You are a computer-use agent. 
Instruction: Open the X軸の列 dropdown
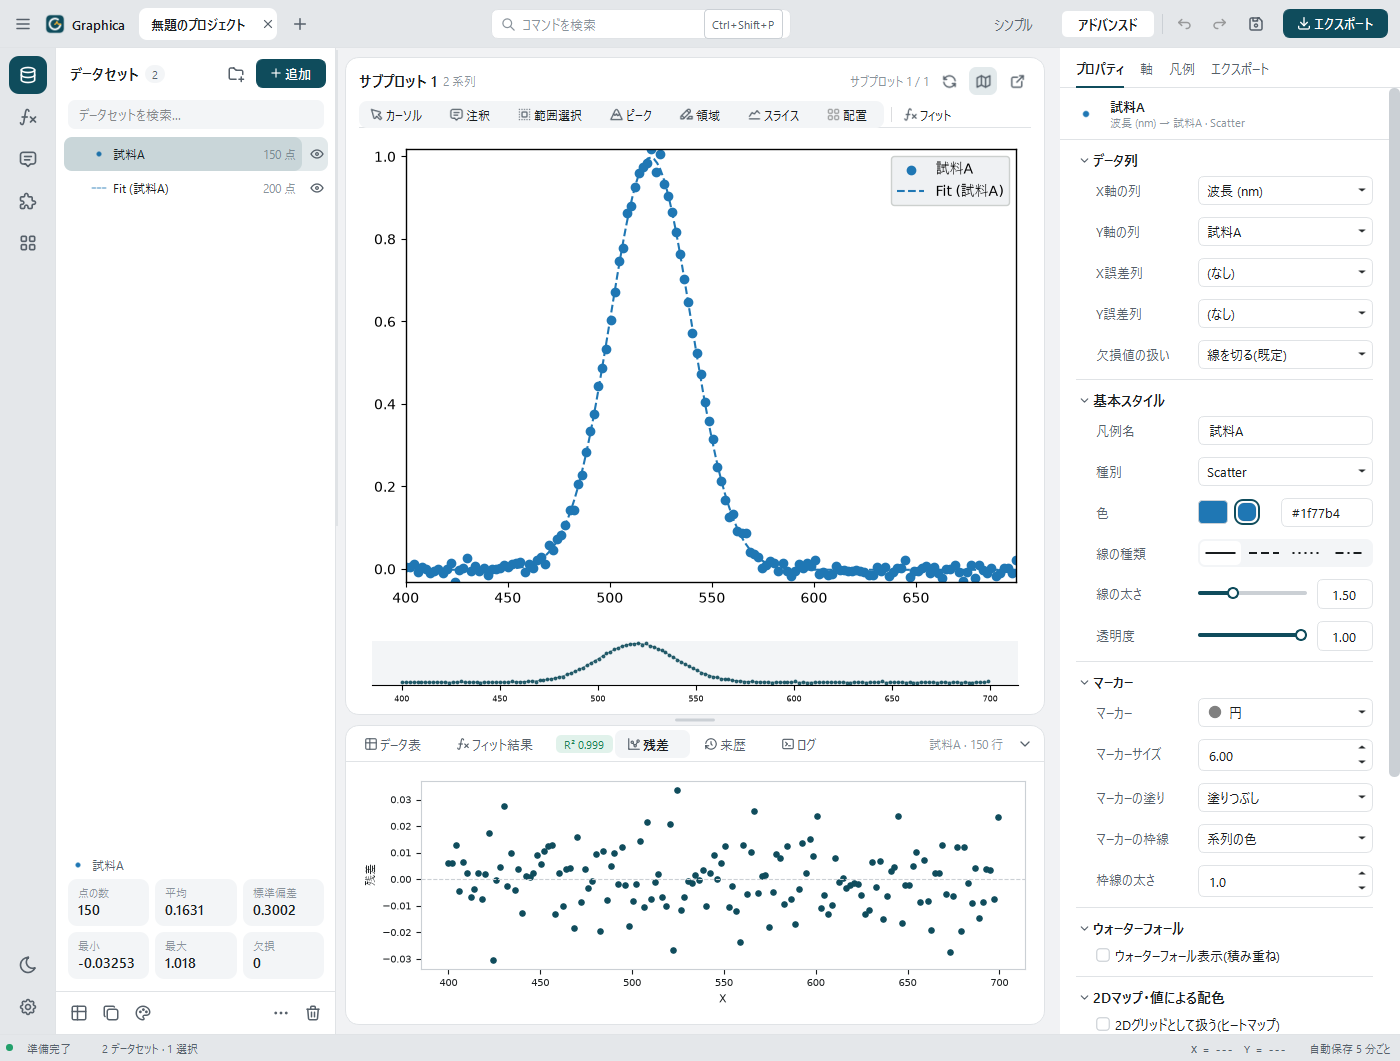point(1285,191)
